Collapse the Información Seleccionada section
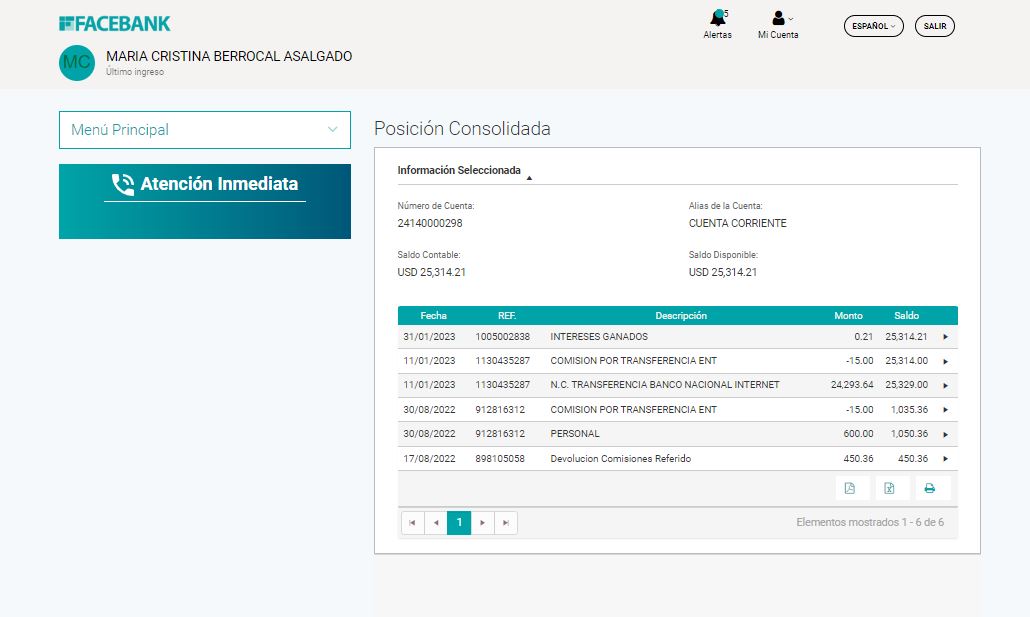The image size is (1030, 617). [x=529, y=177]
